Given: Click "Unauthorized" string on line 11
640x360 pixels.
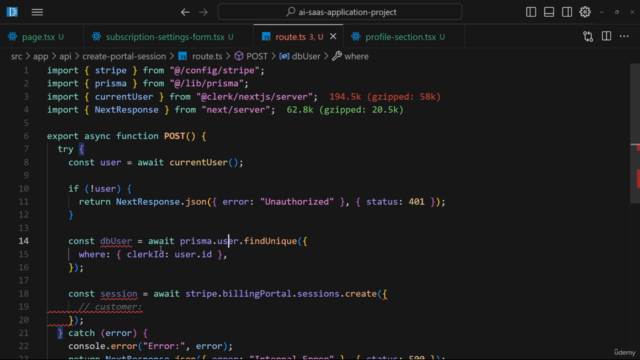Looking at the screenshot, I should (297, 202).
